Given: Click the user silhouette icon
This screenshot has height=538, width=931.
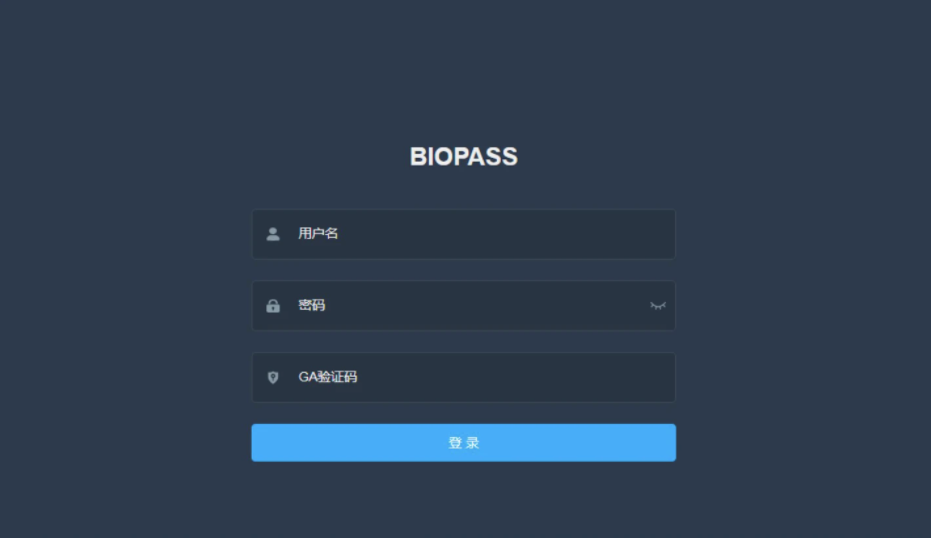Looking at the screenshot, I should 273,234.
